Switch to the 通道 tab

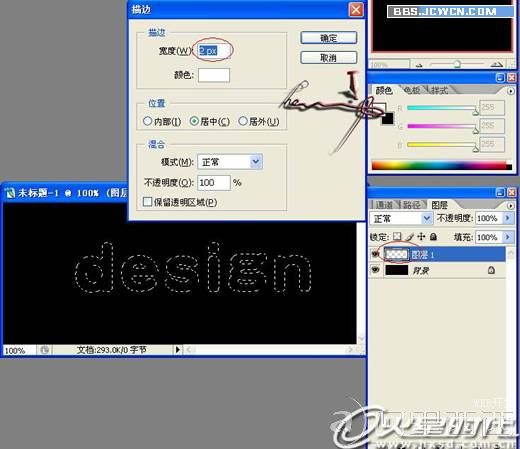tap(384, 205)
